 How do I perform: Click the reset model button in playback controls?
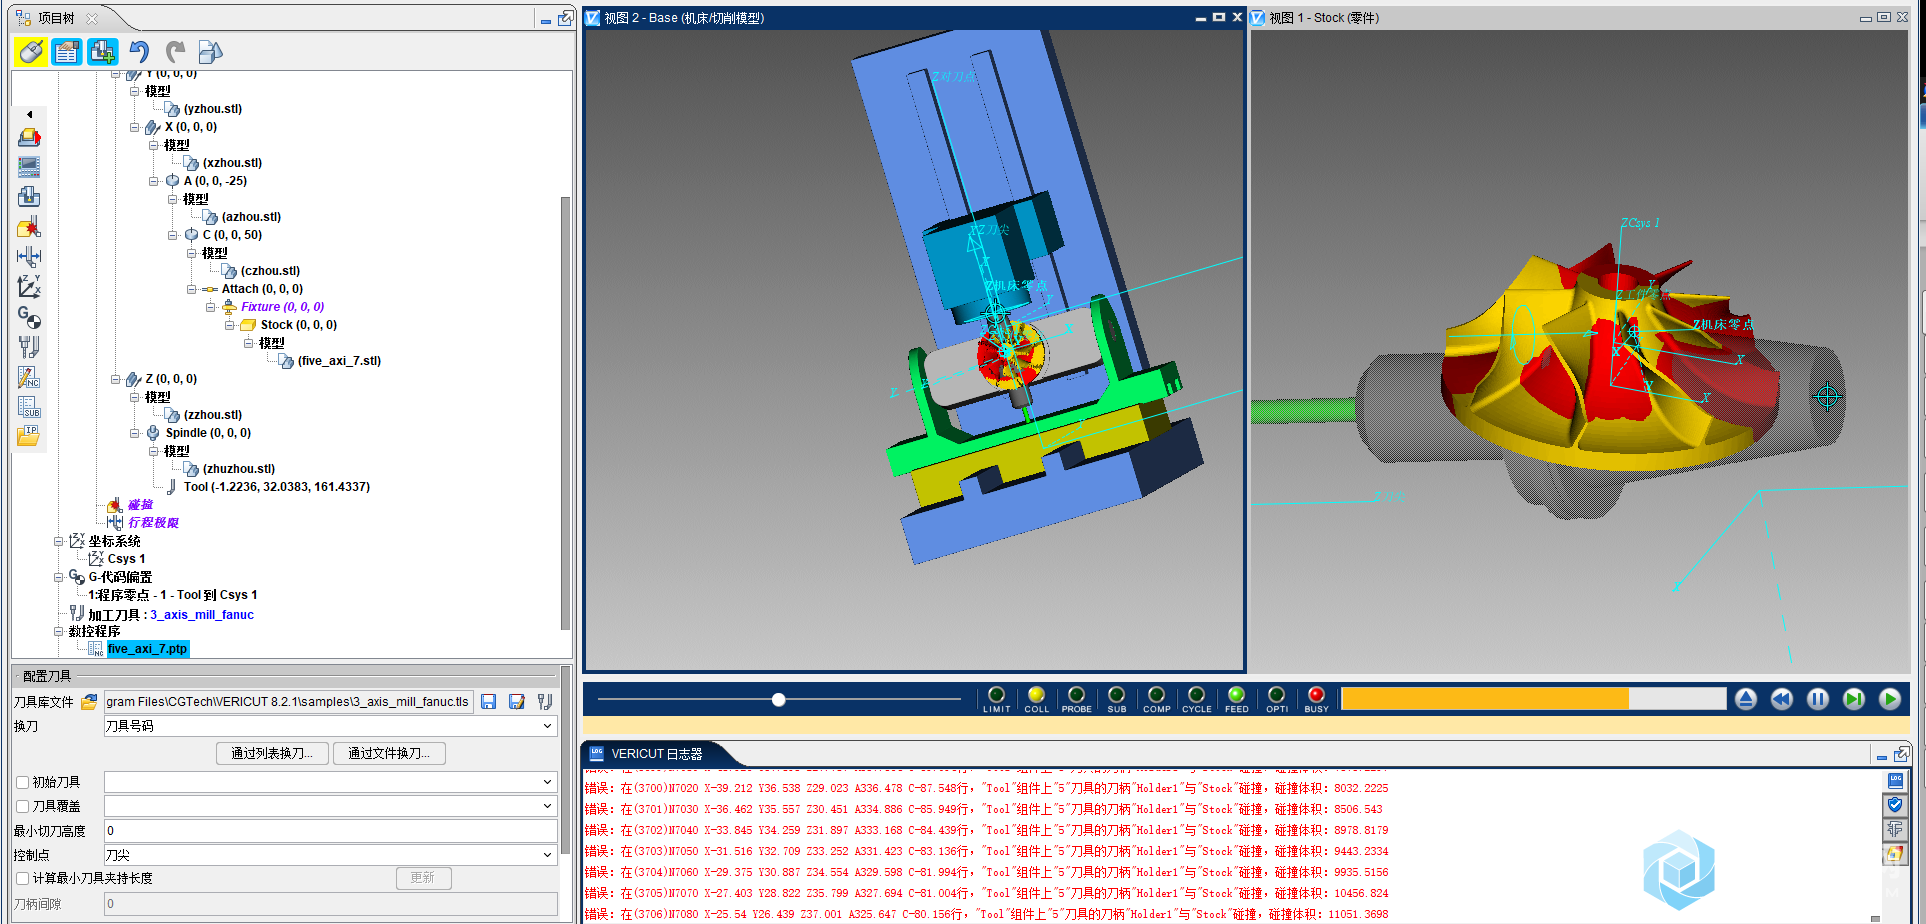1746,699
